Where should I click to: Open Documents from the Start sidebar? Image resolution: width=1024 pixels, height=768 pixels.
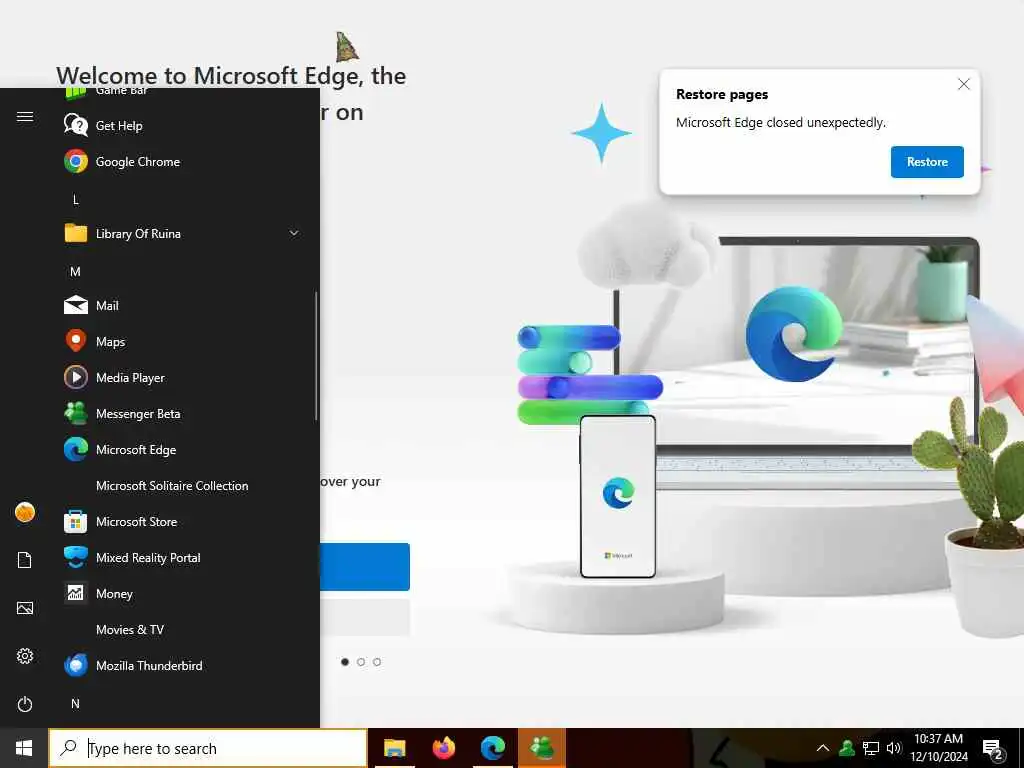[x=25, y=560]
